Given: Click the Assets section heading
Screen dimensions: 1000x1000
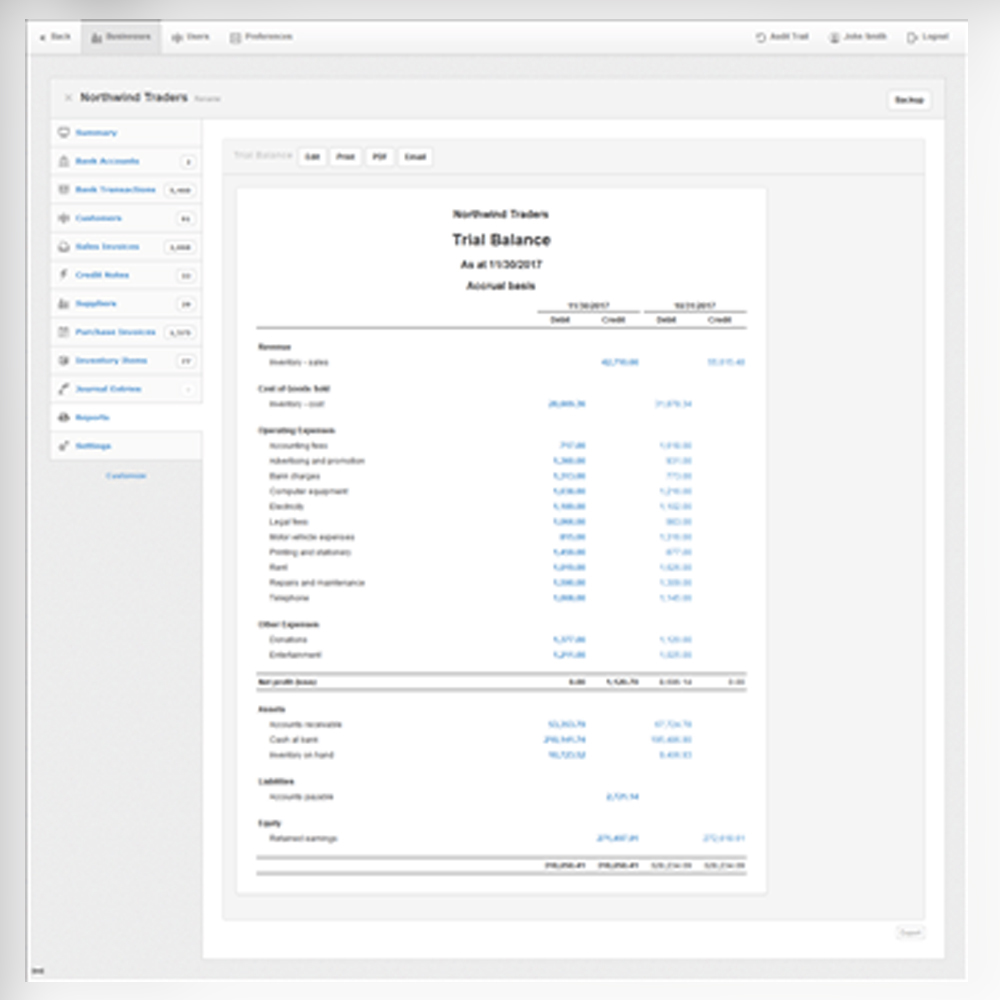Looking at the screenshot, I should coord(272,709).
